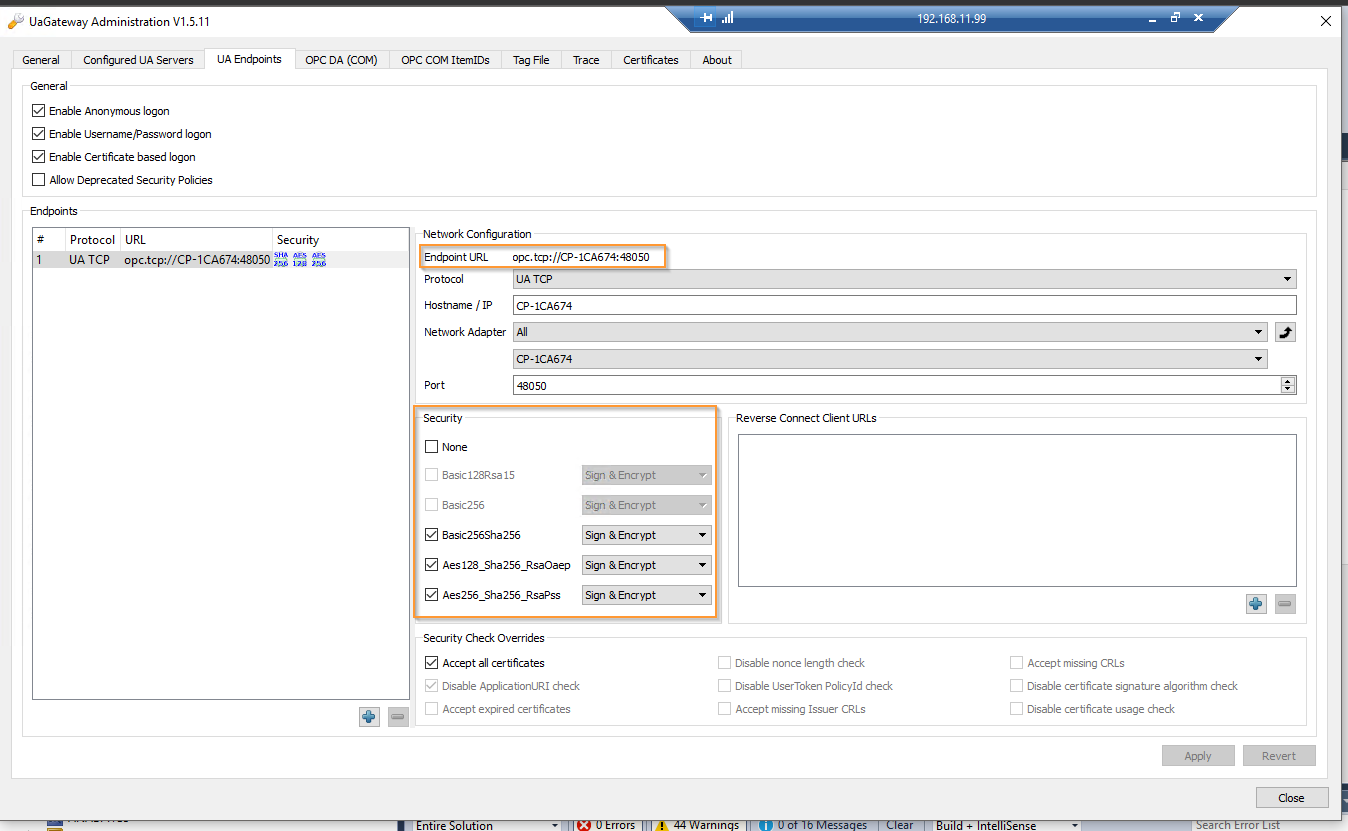The height and width of the screenshot is (831, 1348).
Task: Open the Network Adapter dropdown showing All
Action: point(890,332)
